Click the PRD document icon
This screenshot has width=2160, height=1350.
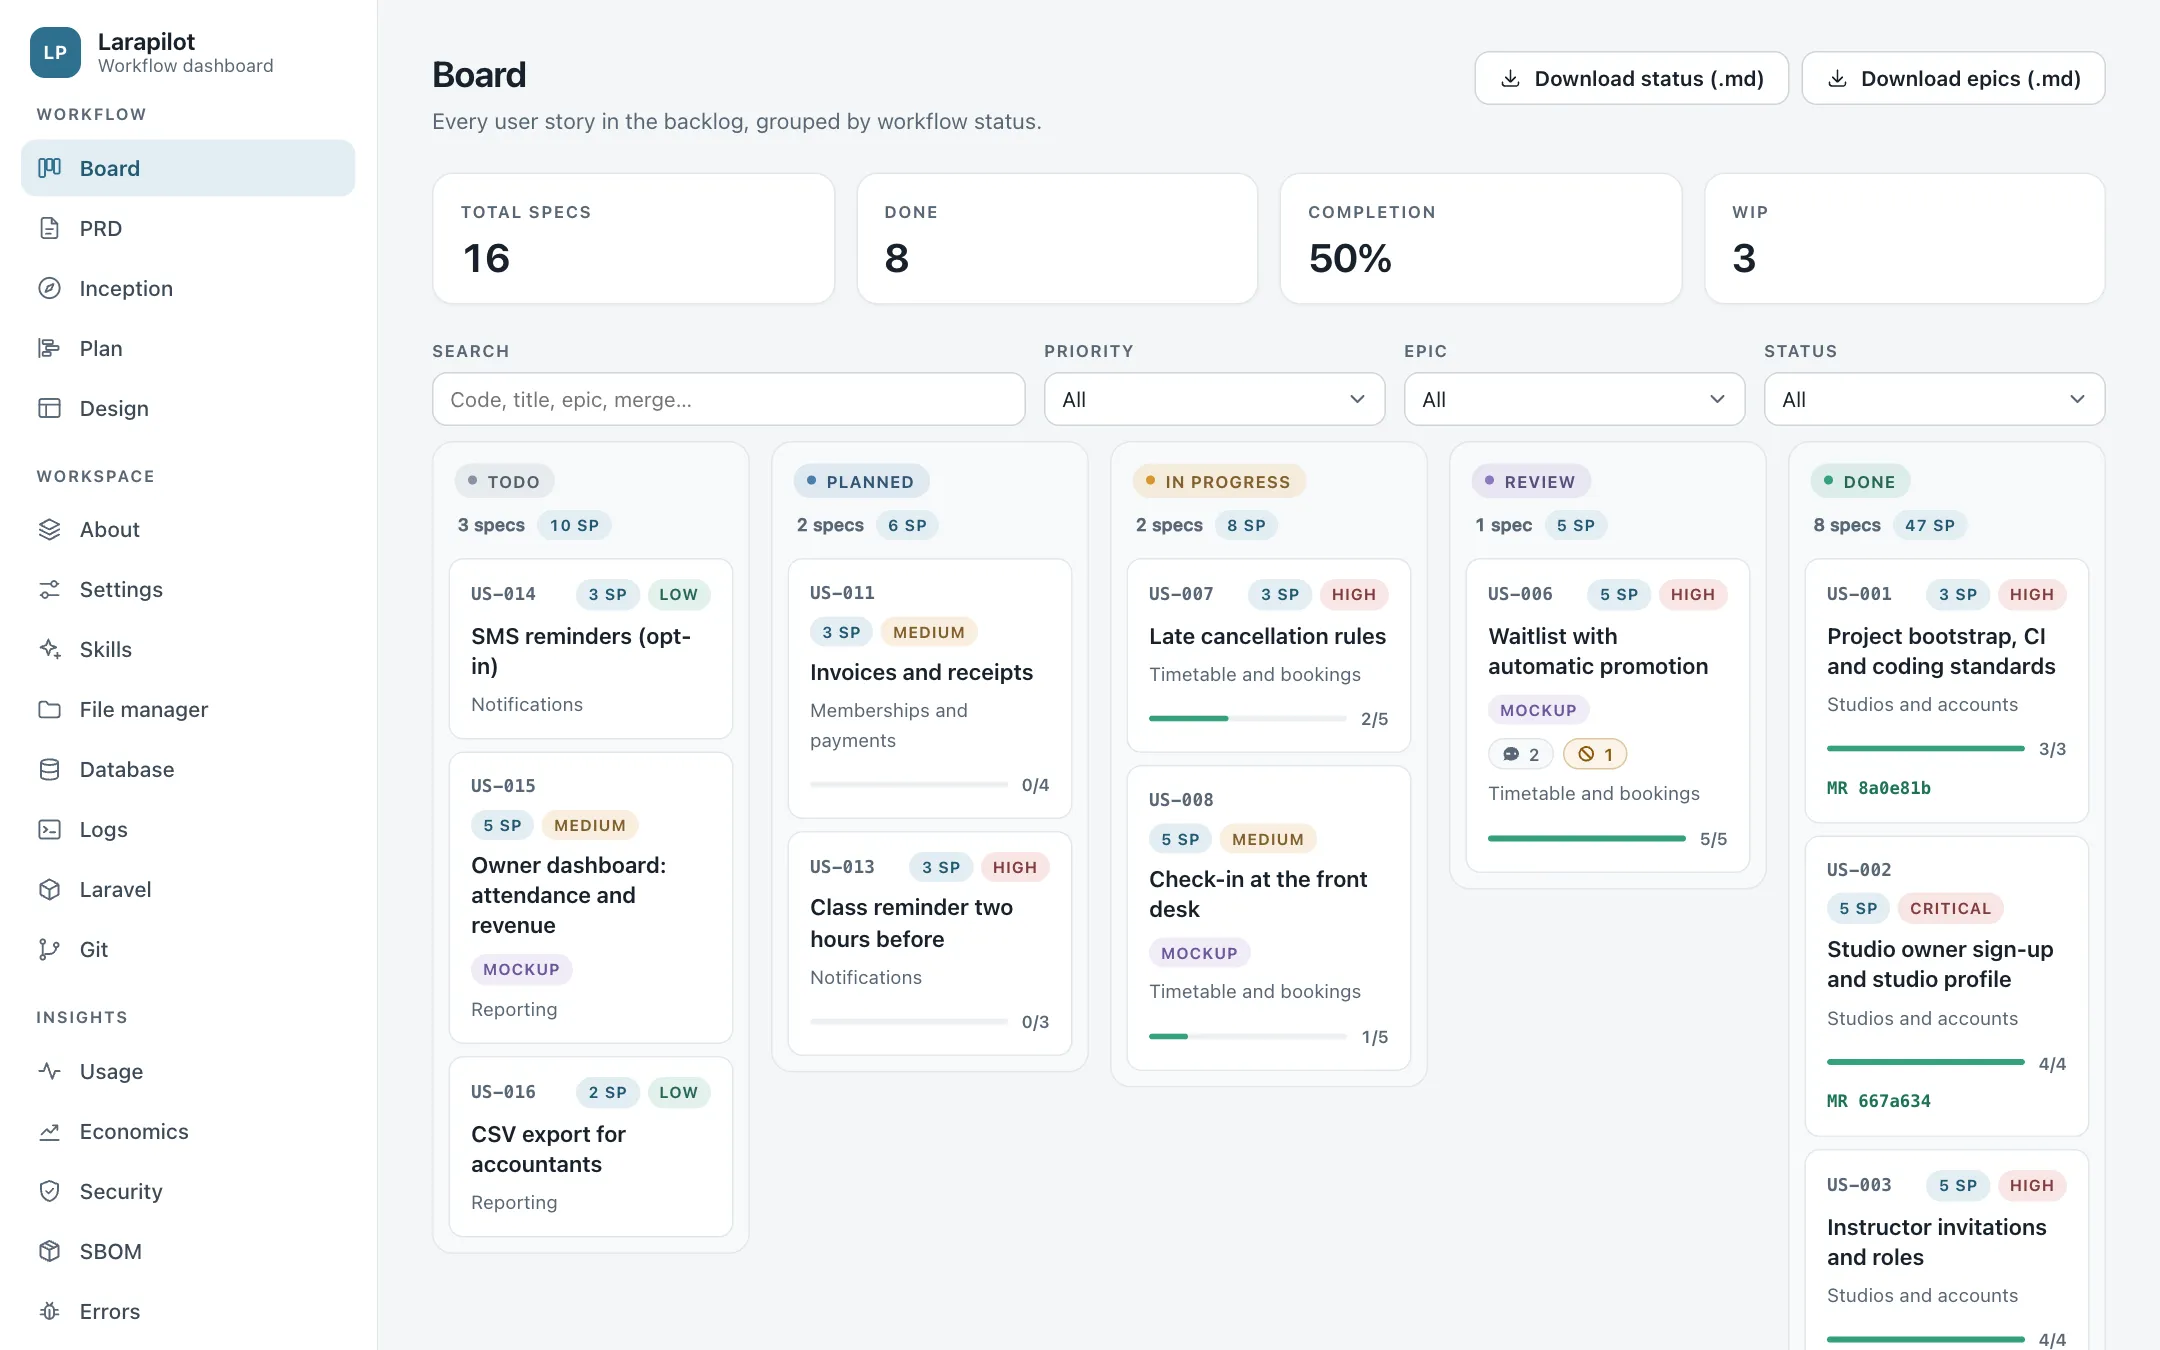[x=50, y=228]
